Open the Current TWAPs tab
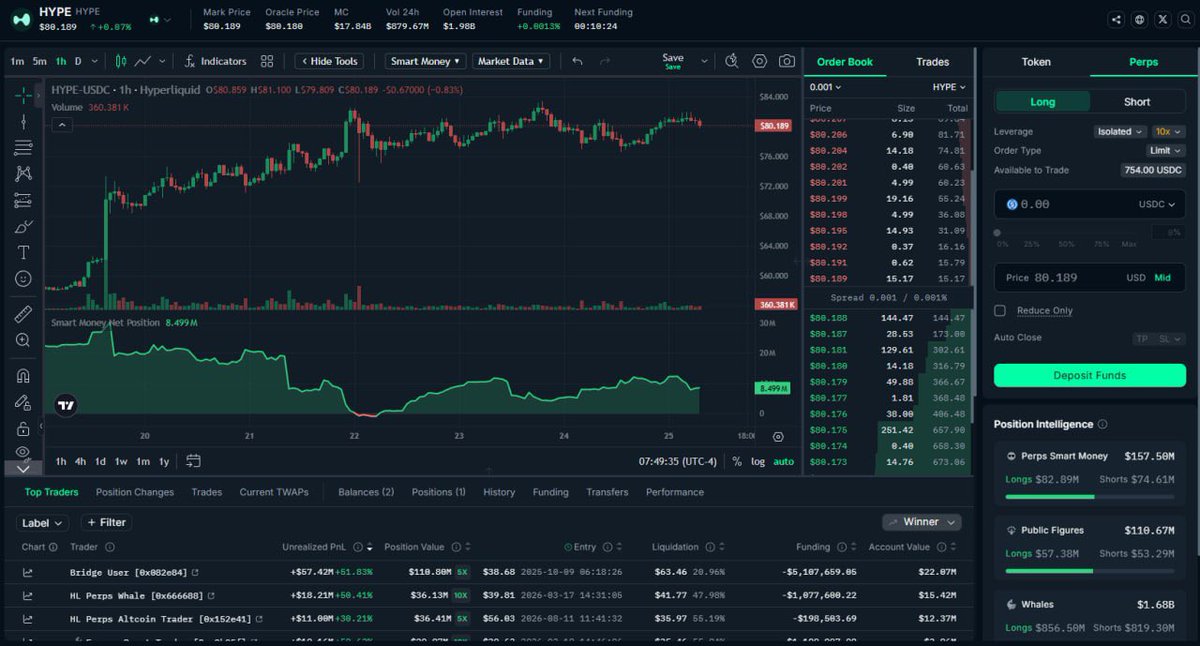 [274, 492]
